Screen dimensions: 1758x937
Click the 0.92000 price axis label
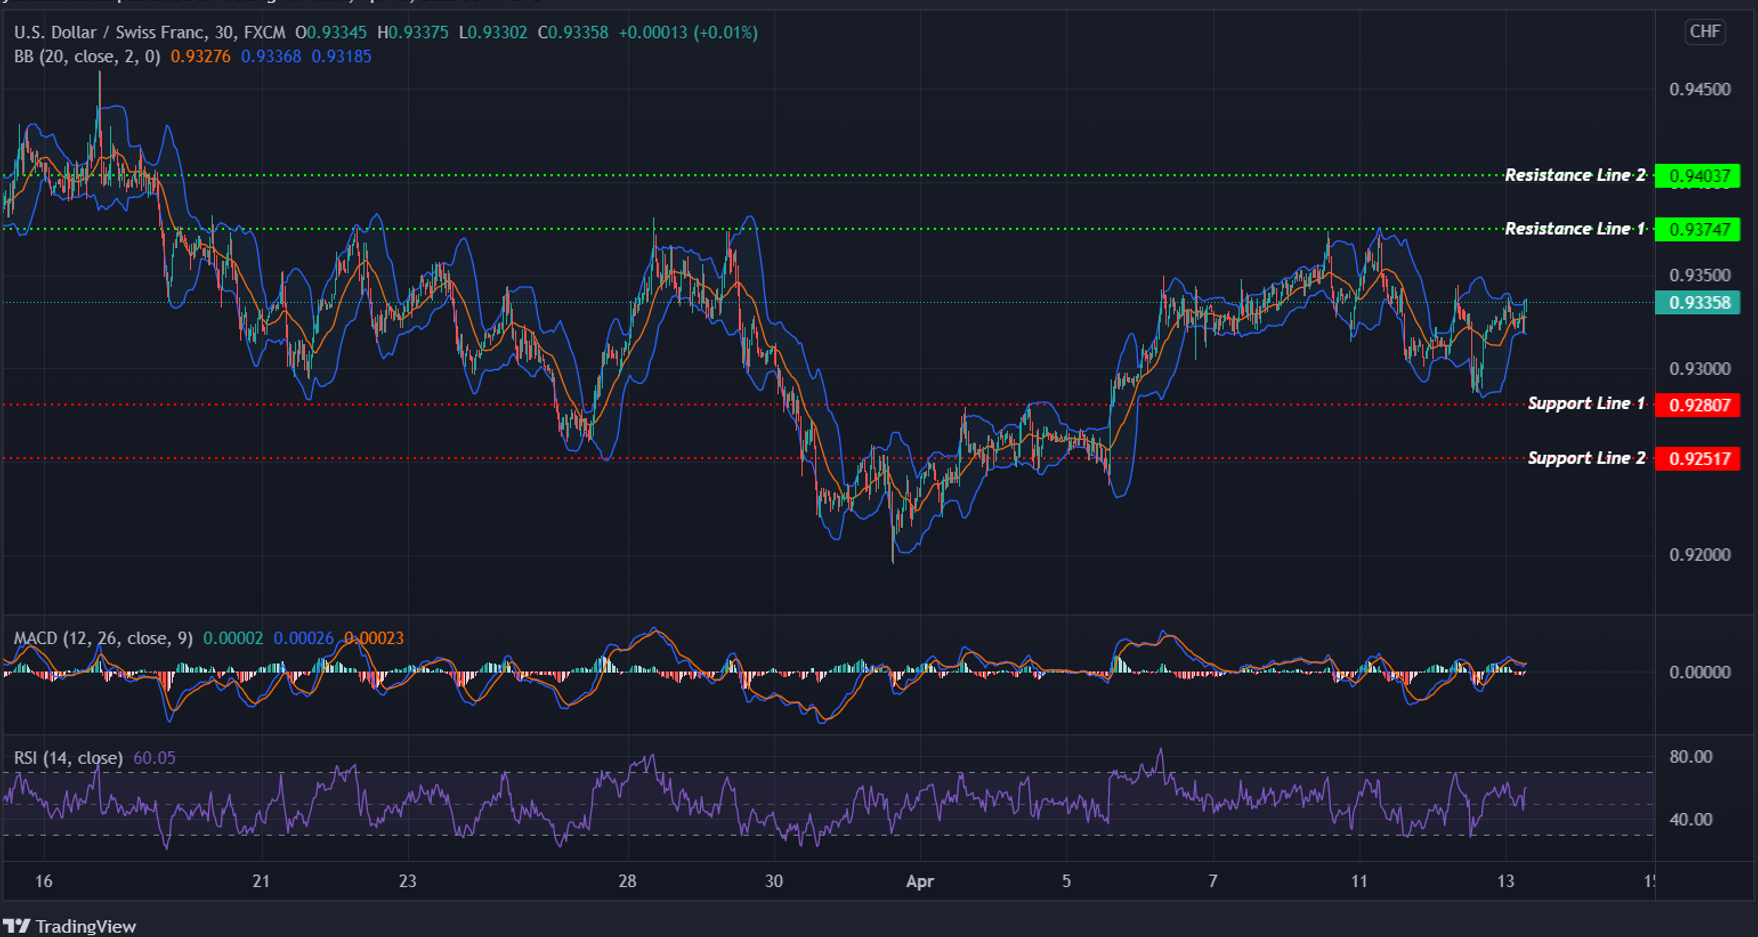tap(1700, 555)
